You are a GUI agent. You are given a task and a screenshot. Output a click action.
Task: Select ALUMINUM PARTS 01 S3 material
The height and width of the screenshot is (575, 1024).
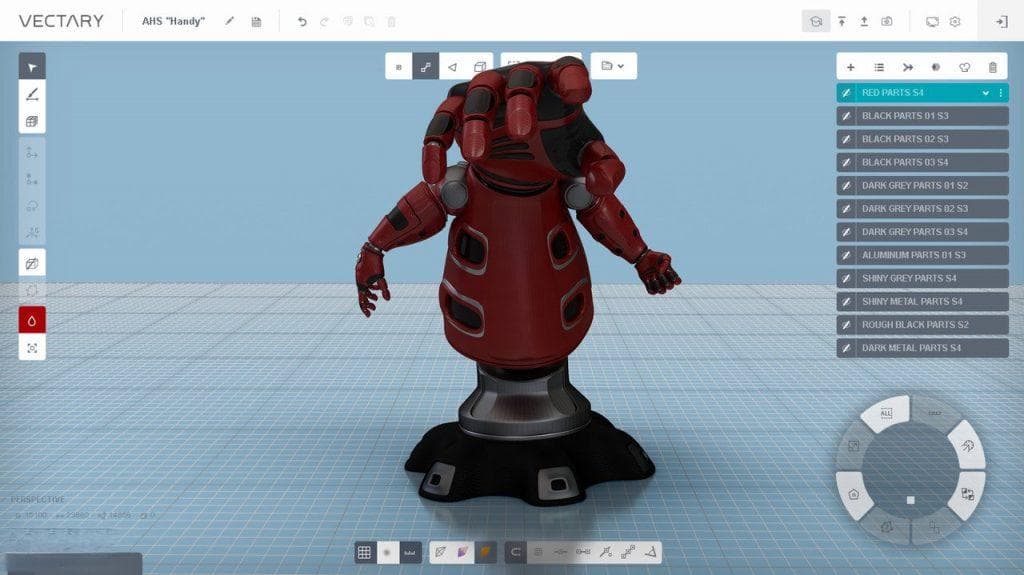922,255
